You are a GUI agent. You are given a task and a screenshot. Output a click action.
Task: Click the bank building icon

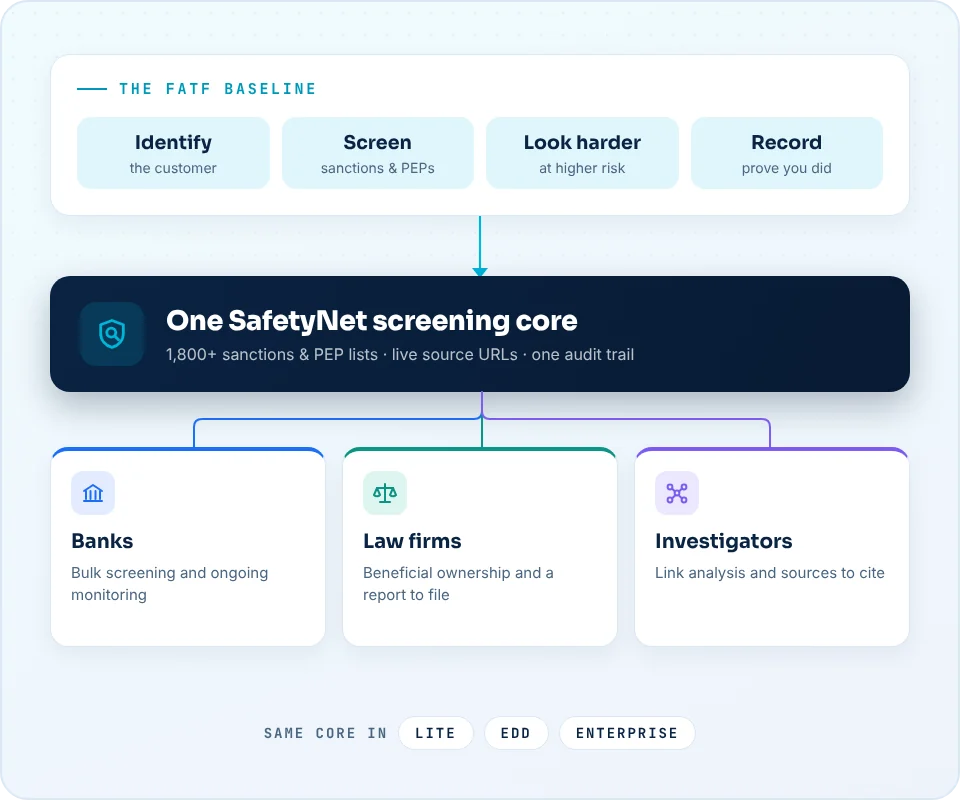[x=93, y=493]
